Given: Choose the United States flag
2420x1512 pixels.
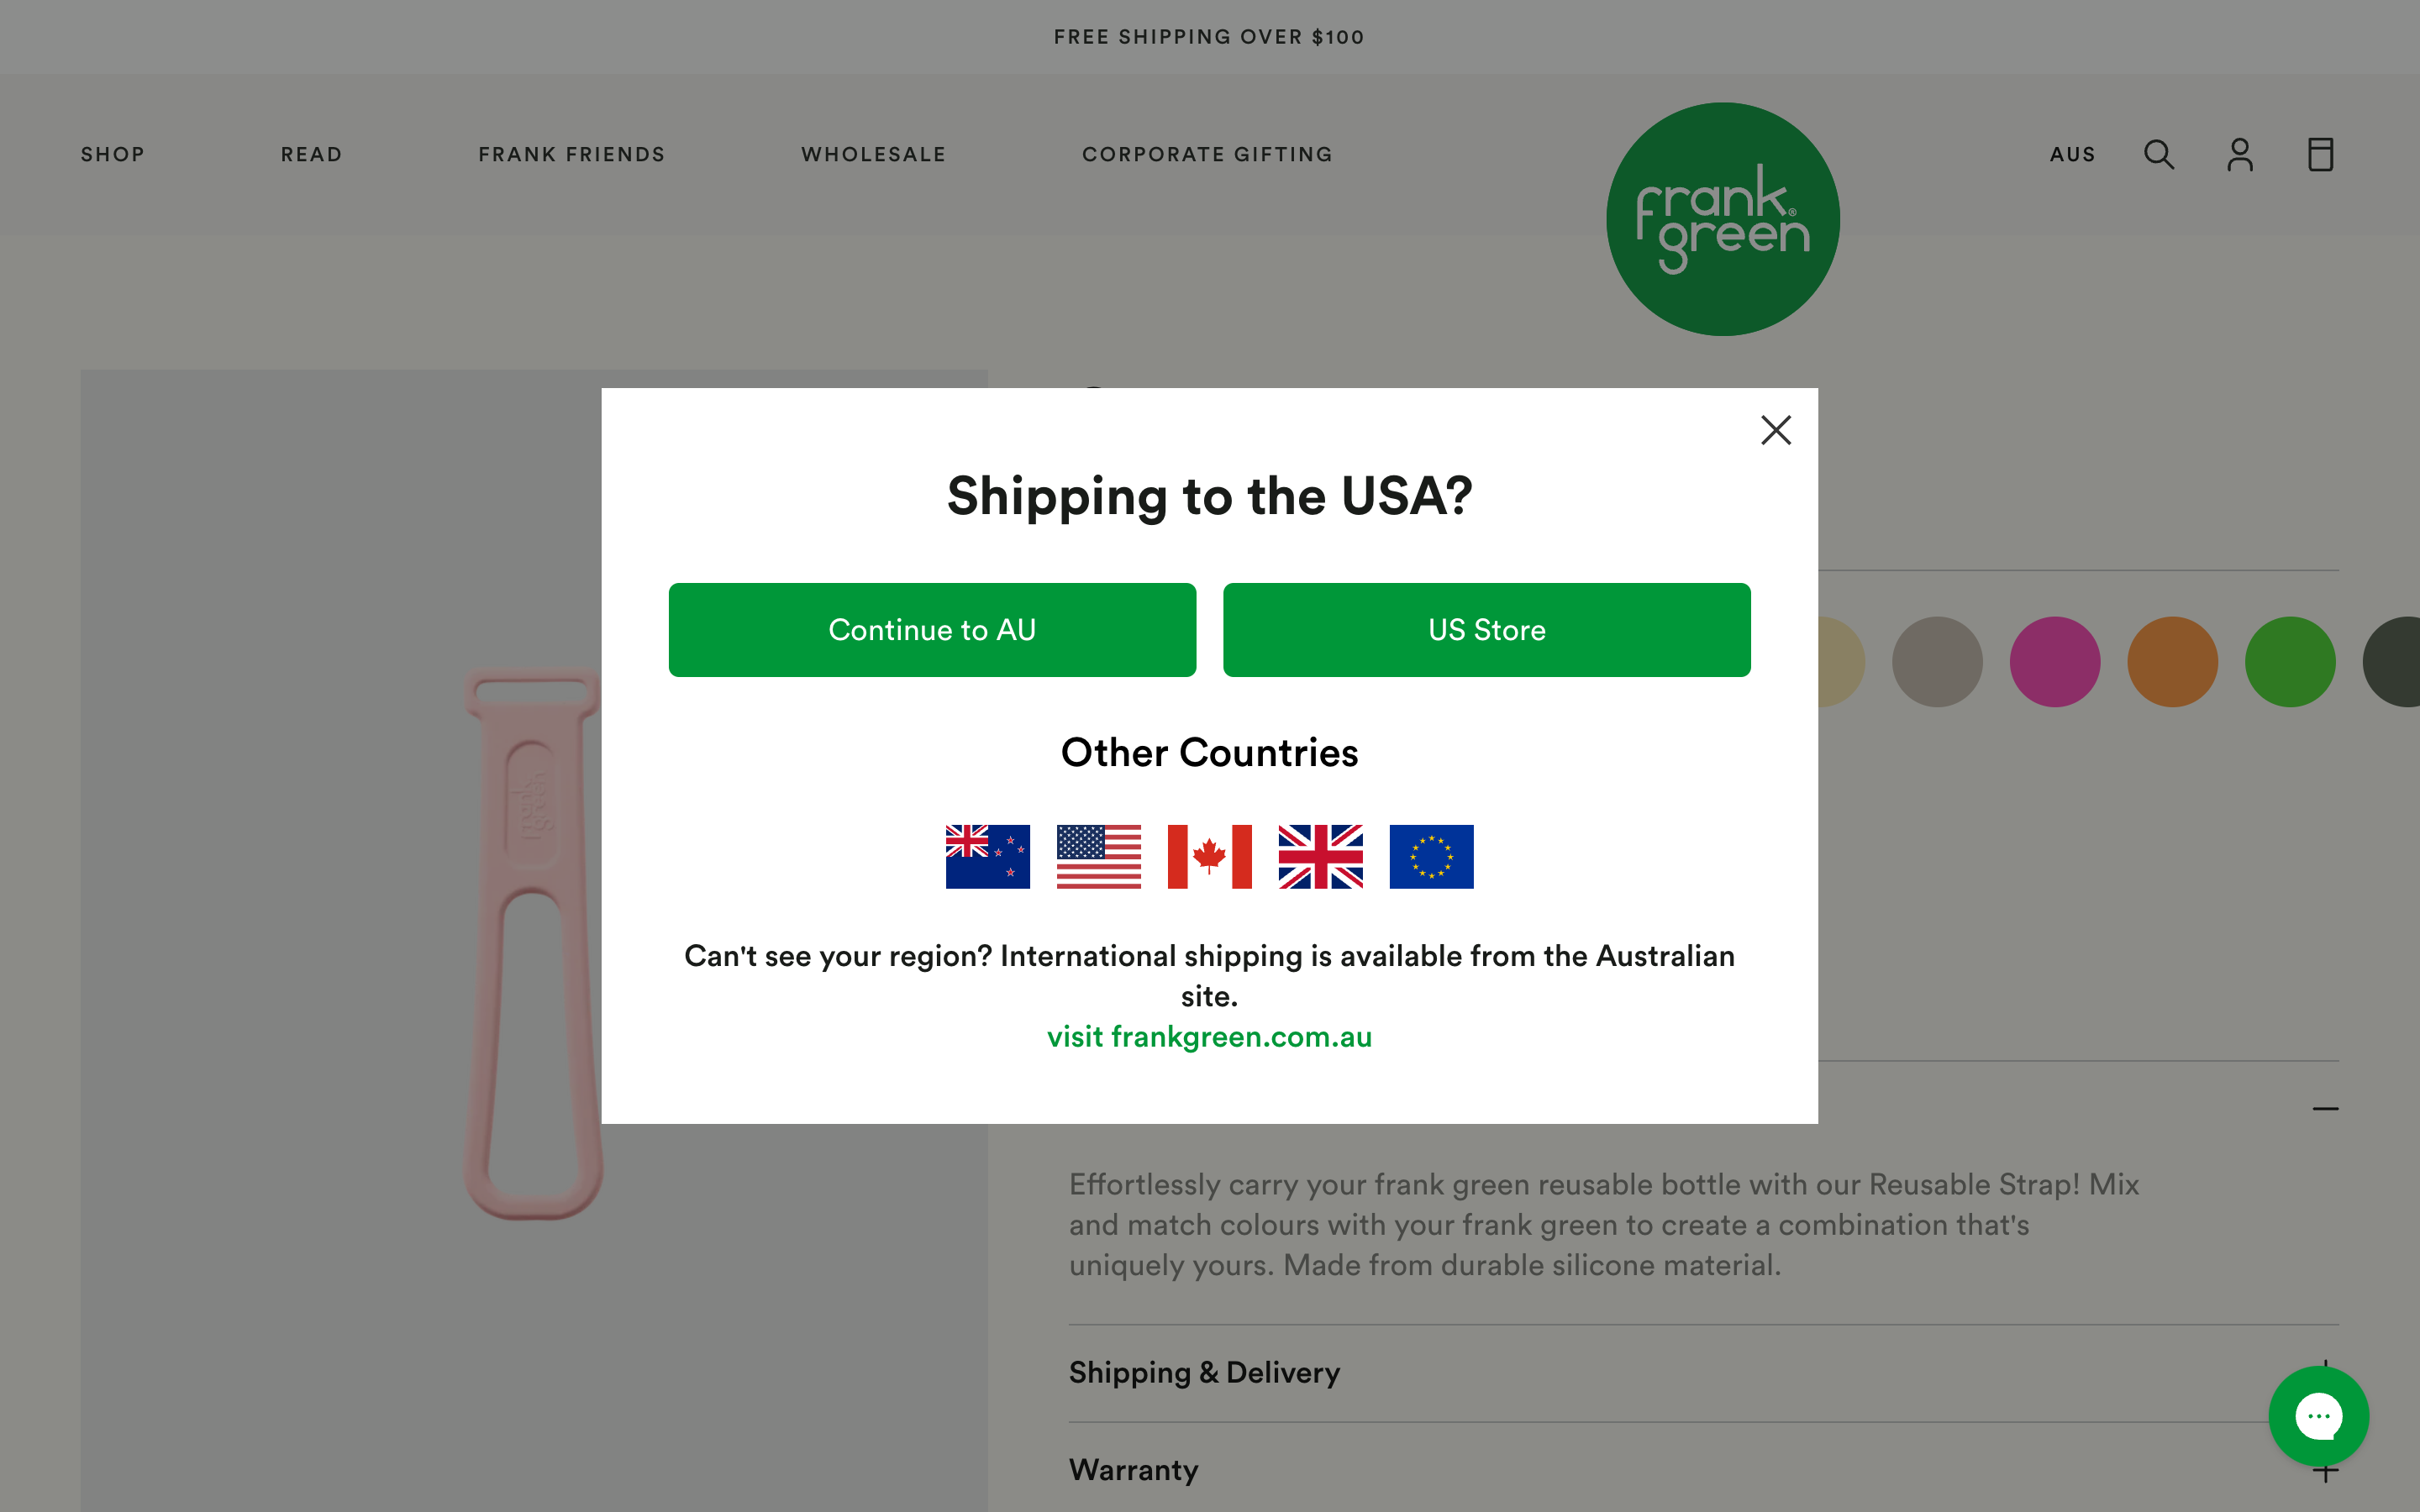Looking at the screenshot, I should (x=1098, y=856).
